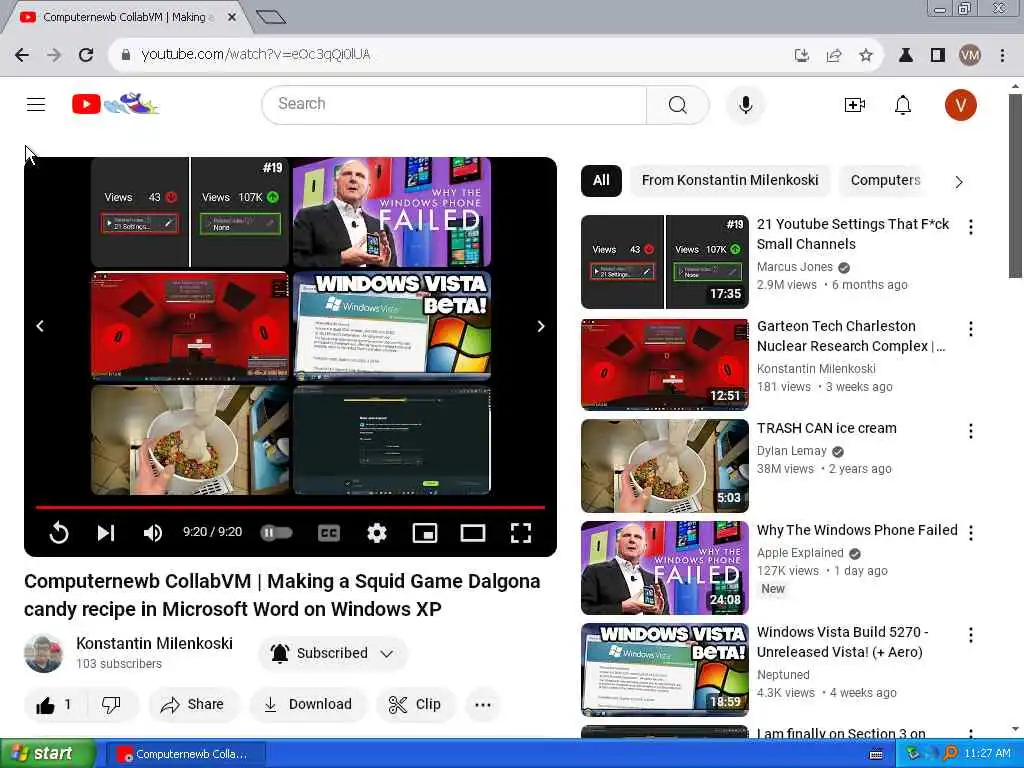Open the account avatar V menu
The height and width of the screenshot is (768, 1024).
(x=960, y=104)
